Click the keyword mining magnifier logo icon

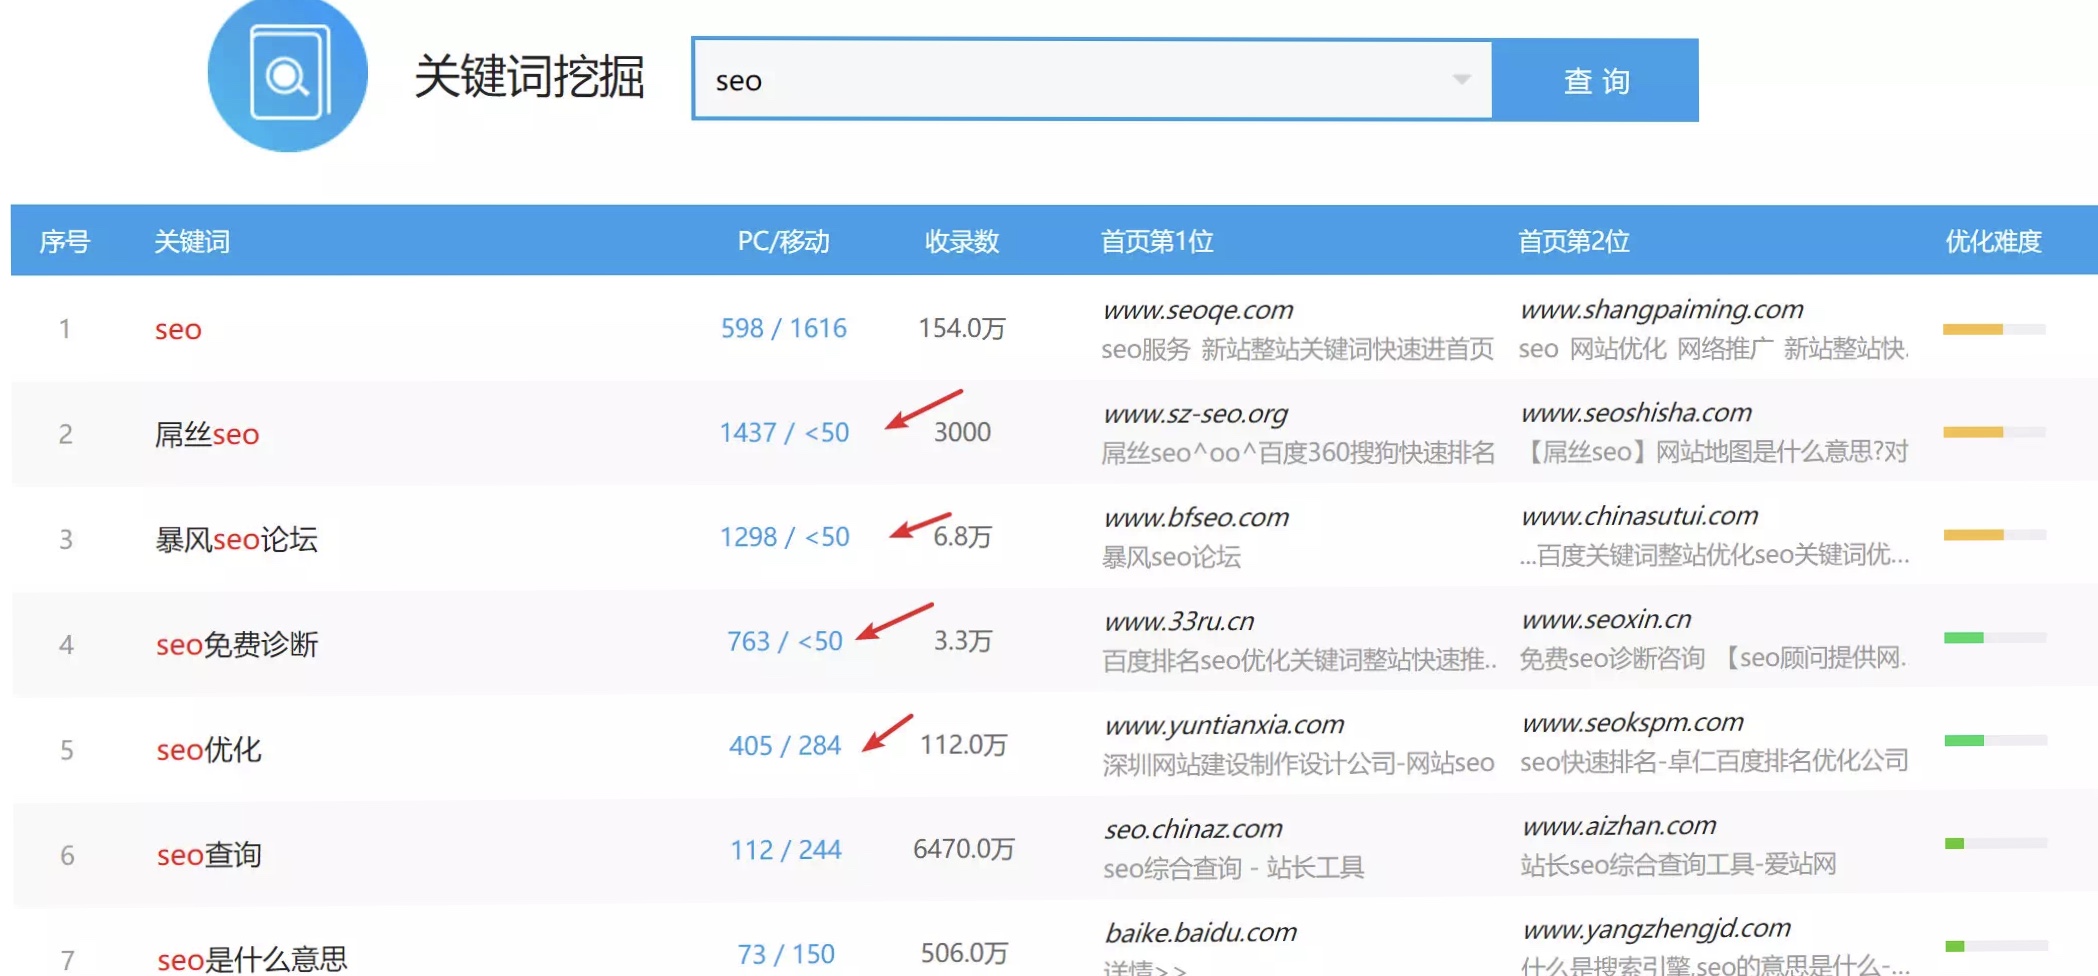[x=287, y=77]
